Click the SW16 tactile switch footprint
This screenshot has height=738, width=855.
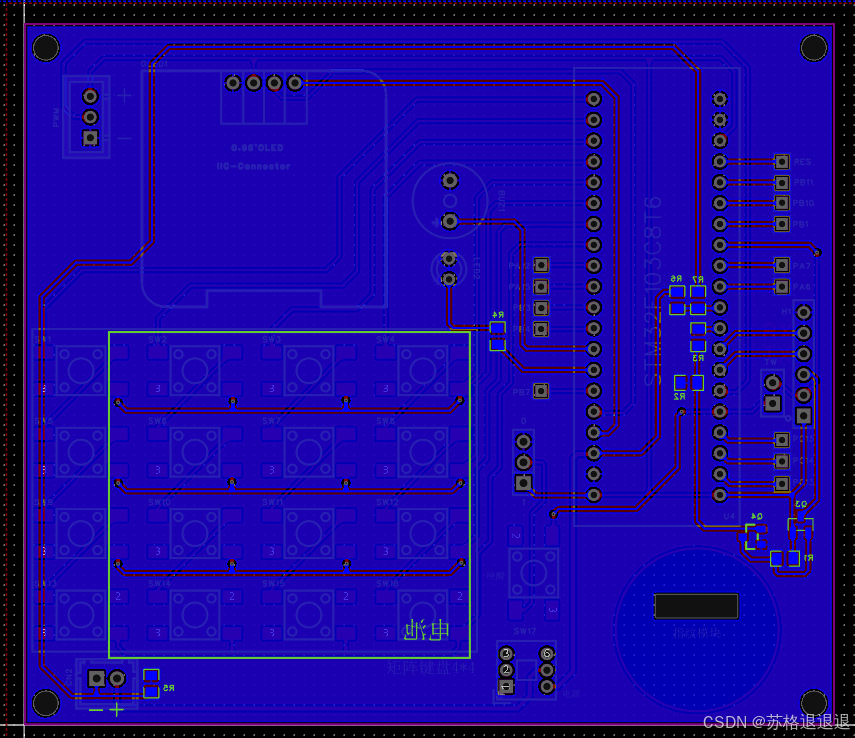coord(423,615)
